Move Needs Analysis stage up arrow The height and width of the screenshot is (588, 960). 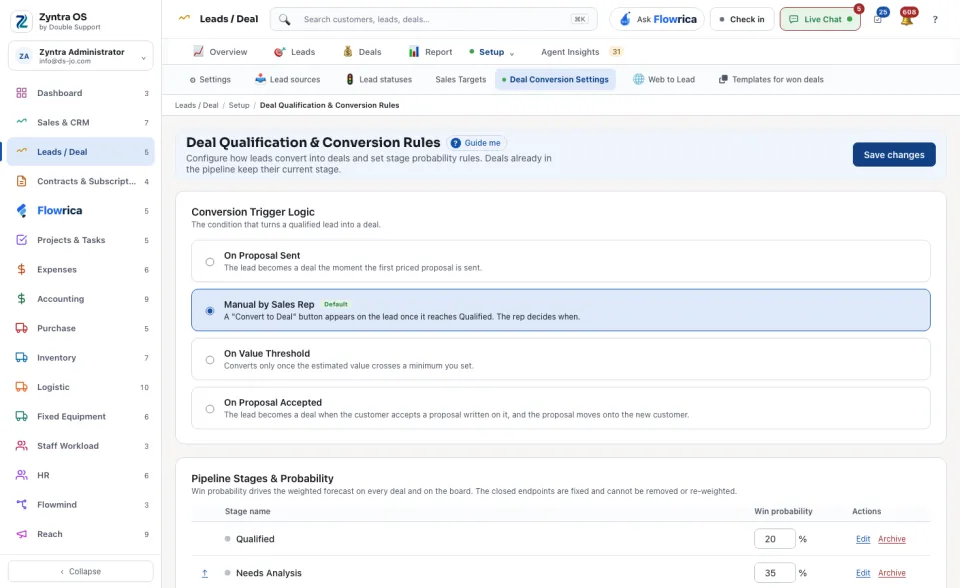(x=204, y=573)
